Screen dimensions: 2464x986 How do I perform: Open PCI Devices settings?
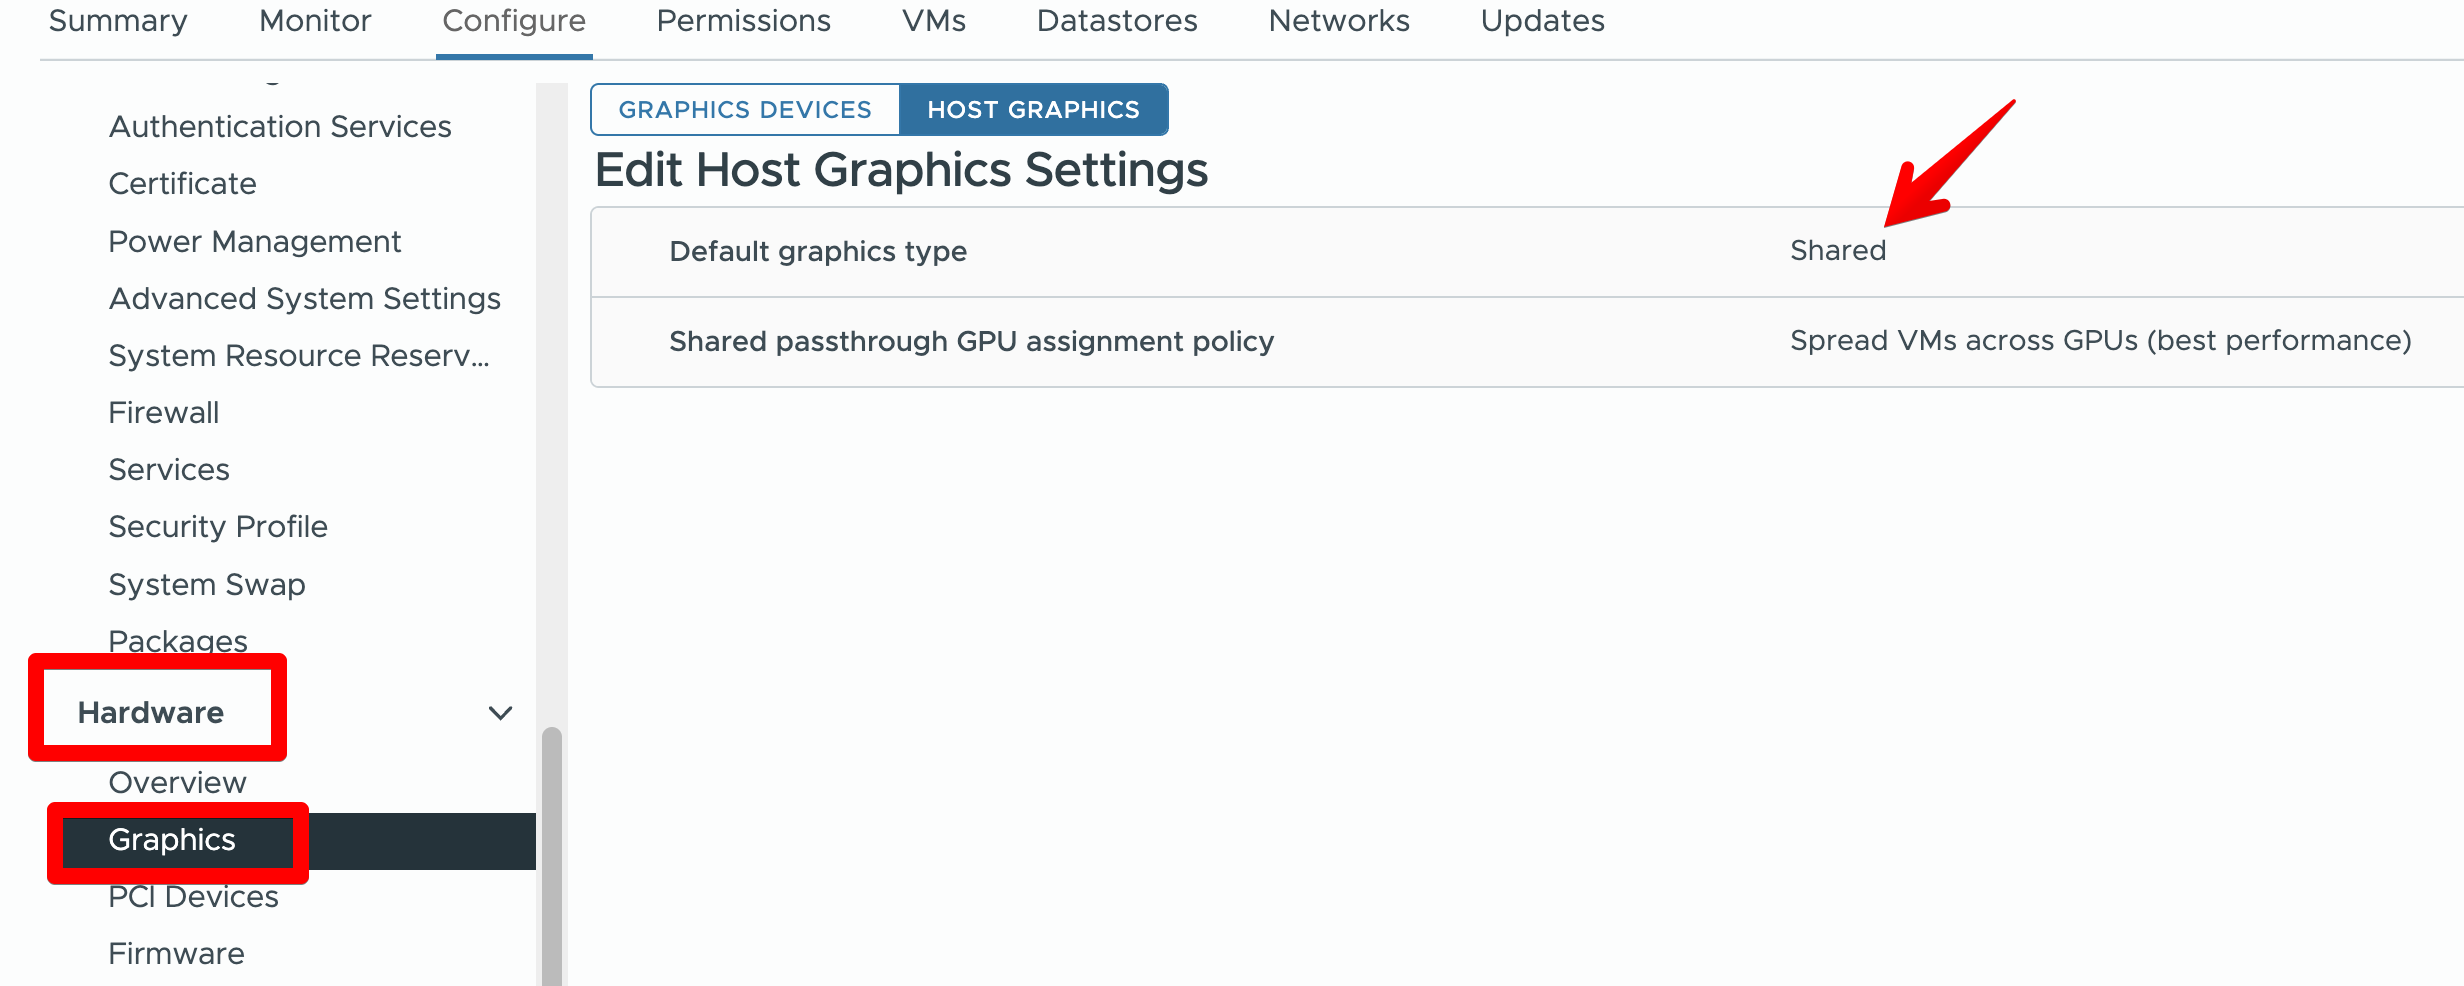coord(193,897)
